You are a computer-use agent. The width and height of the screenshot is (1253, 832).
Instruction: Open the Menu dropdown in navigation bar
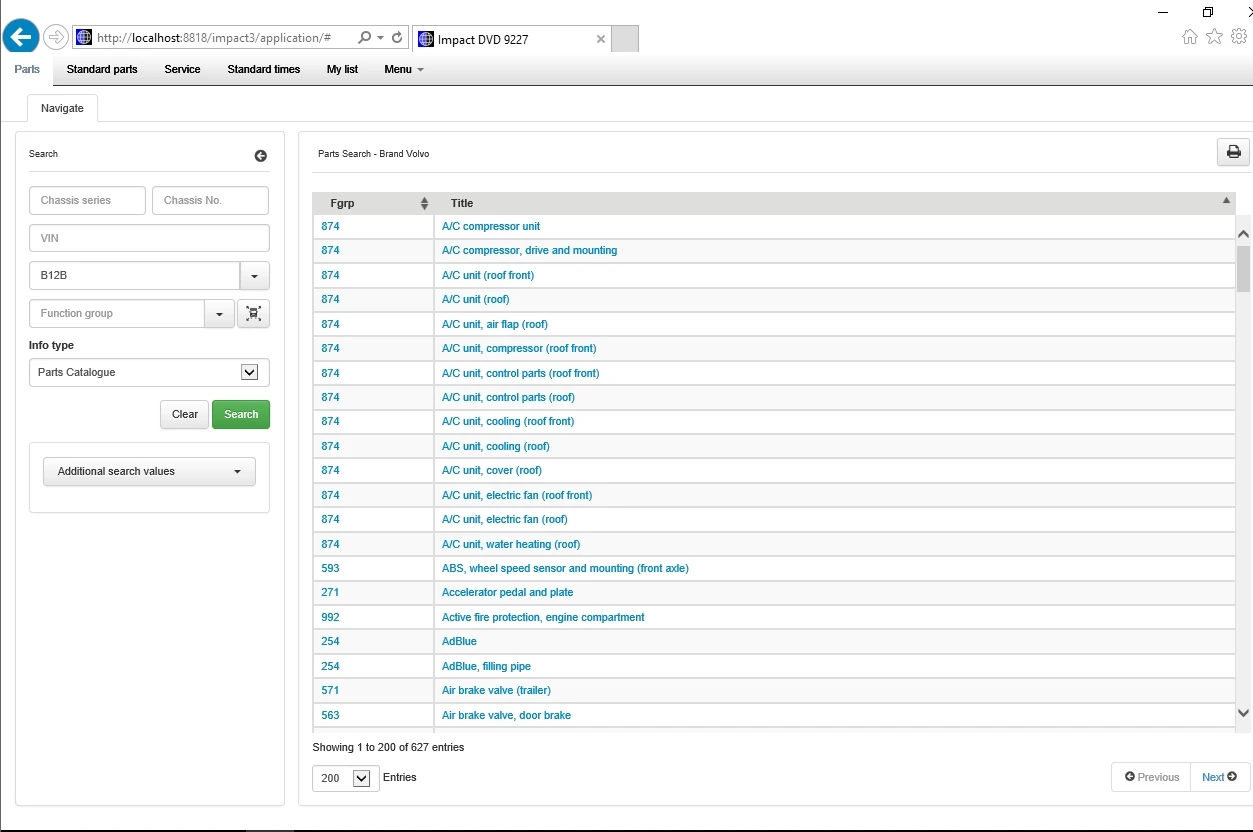404,70
